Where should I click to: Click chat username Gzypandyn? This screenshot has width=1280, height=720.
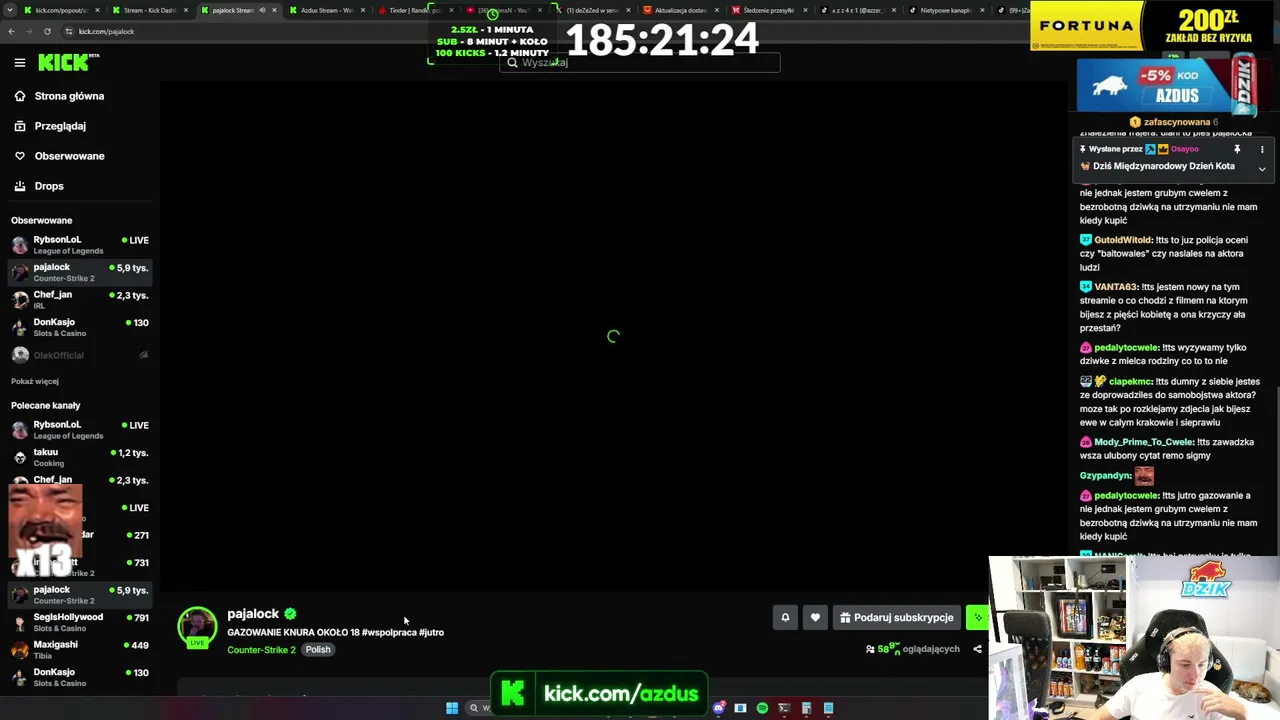tap(1105, 476)
